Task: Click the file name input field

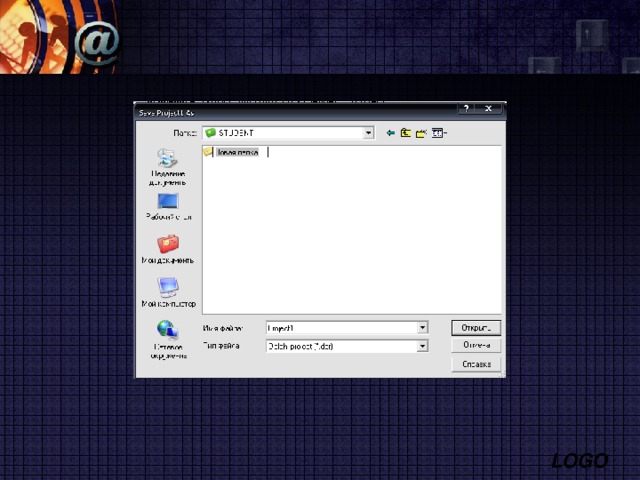Action: point(340,327)
